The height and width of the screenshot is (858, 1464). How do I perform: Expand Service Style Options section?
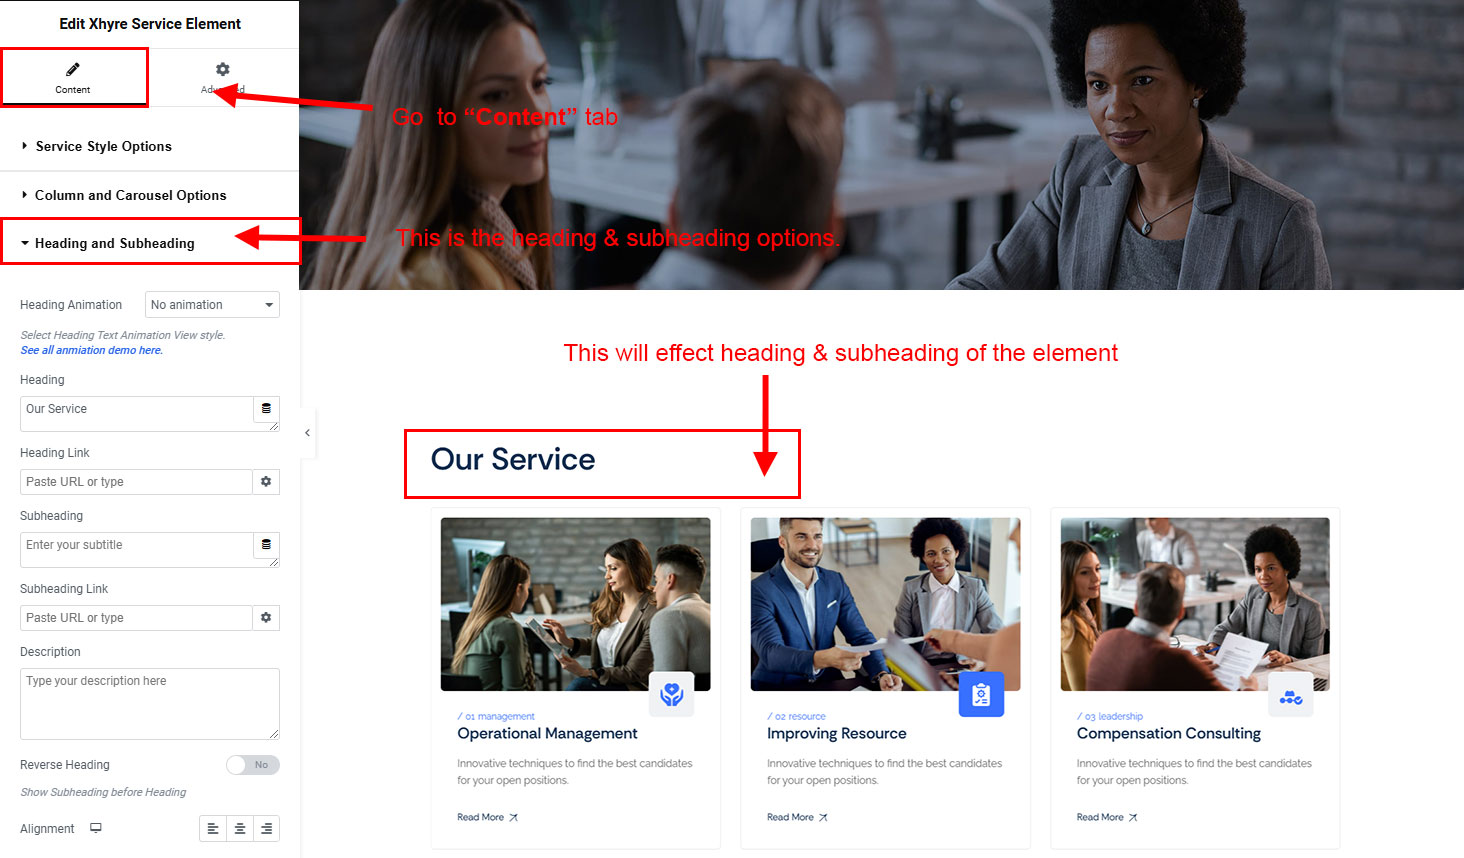point(150,146)
